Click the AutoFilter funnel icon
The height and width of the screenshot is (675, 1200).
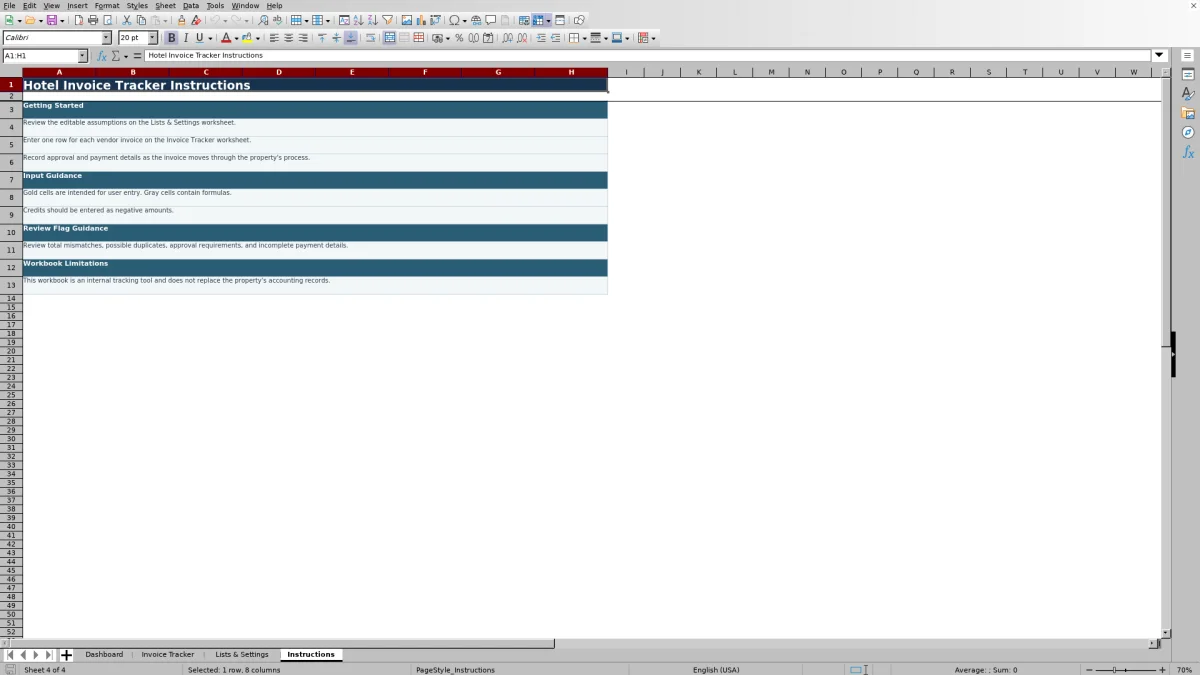tap(387, 20)
